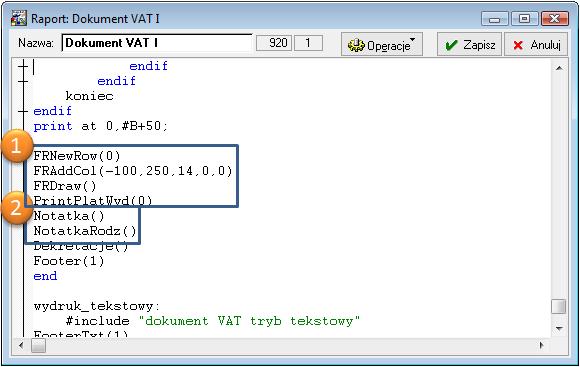580x367 pixels.
Task: Click the 920 number field
Action: click(274, 43)
